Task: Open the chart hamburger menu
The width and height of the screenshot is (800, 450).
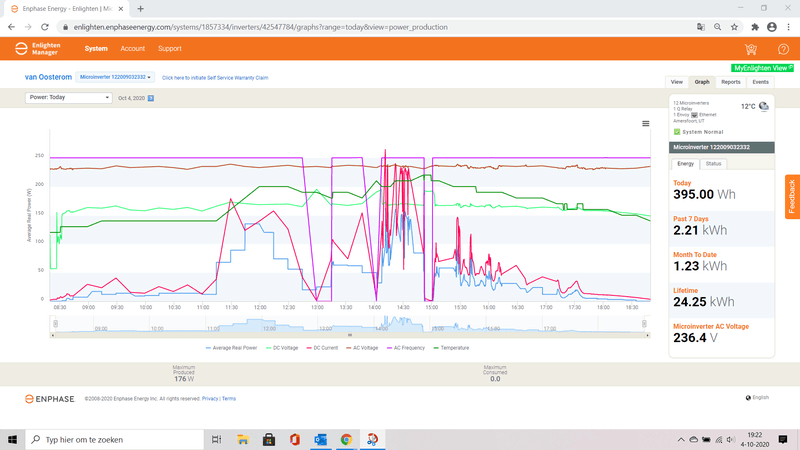Action: click(645, 123)
